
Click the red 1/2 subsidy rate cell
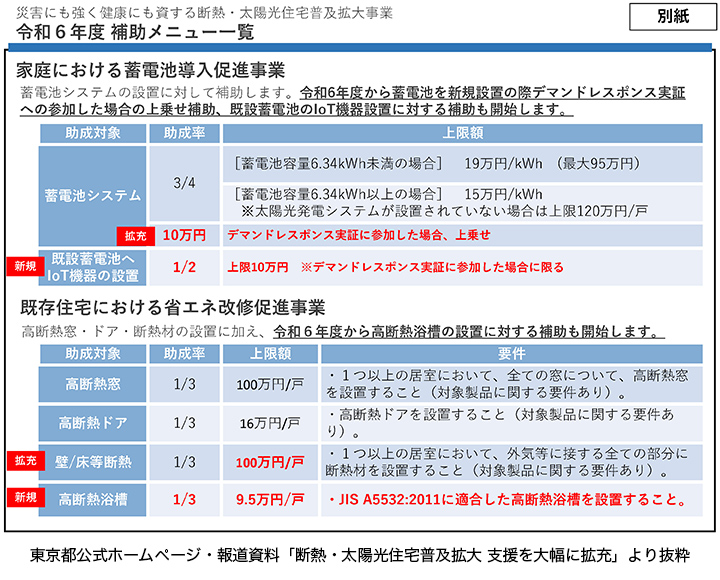coord(184,267)
